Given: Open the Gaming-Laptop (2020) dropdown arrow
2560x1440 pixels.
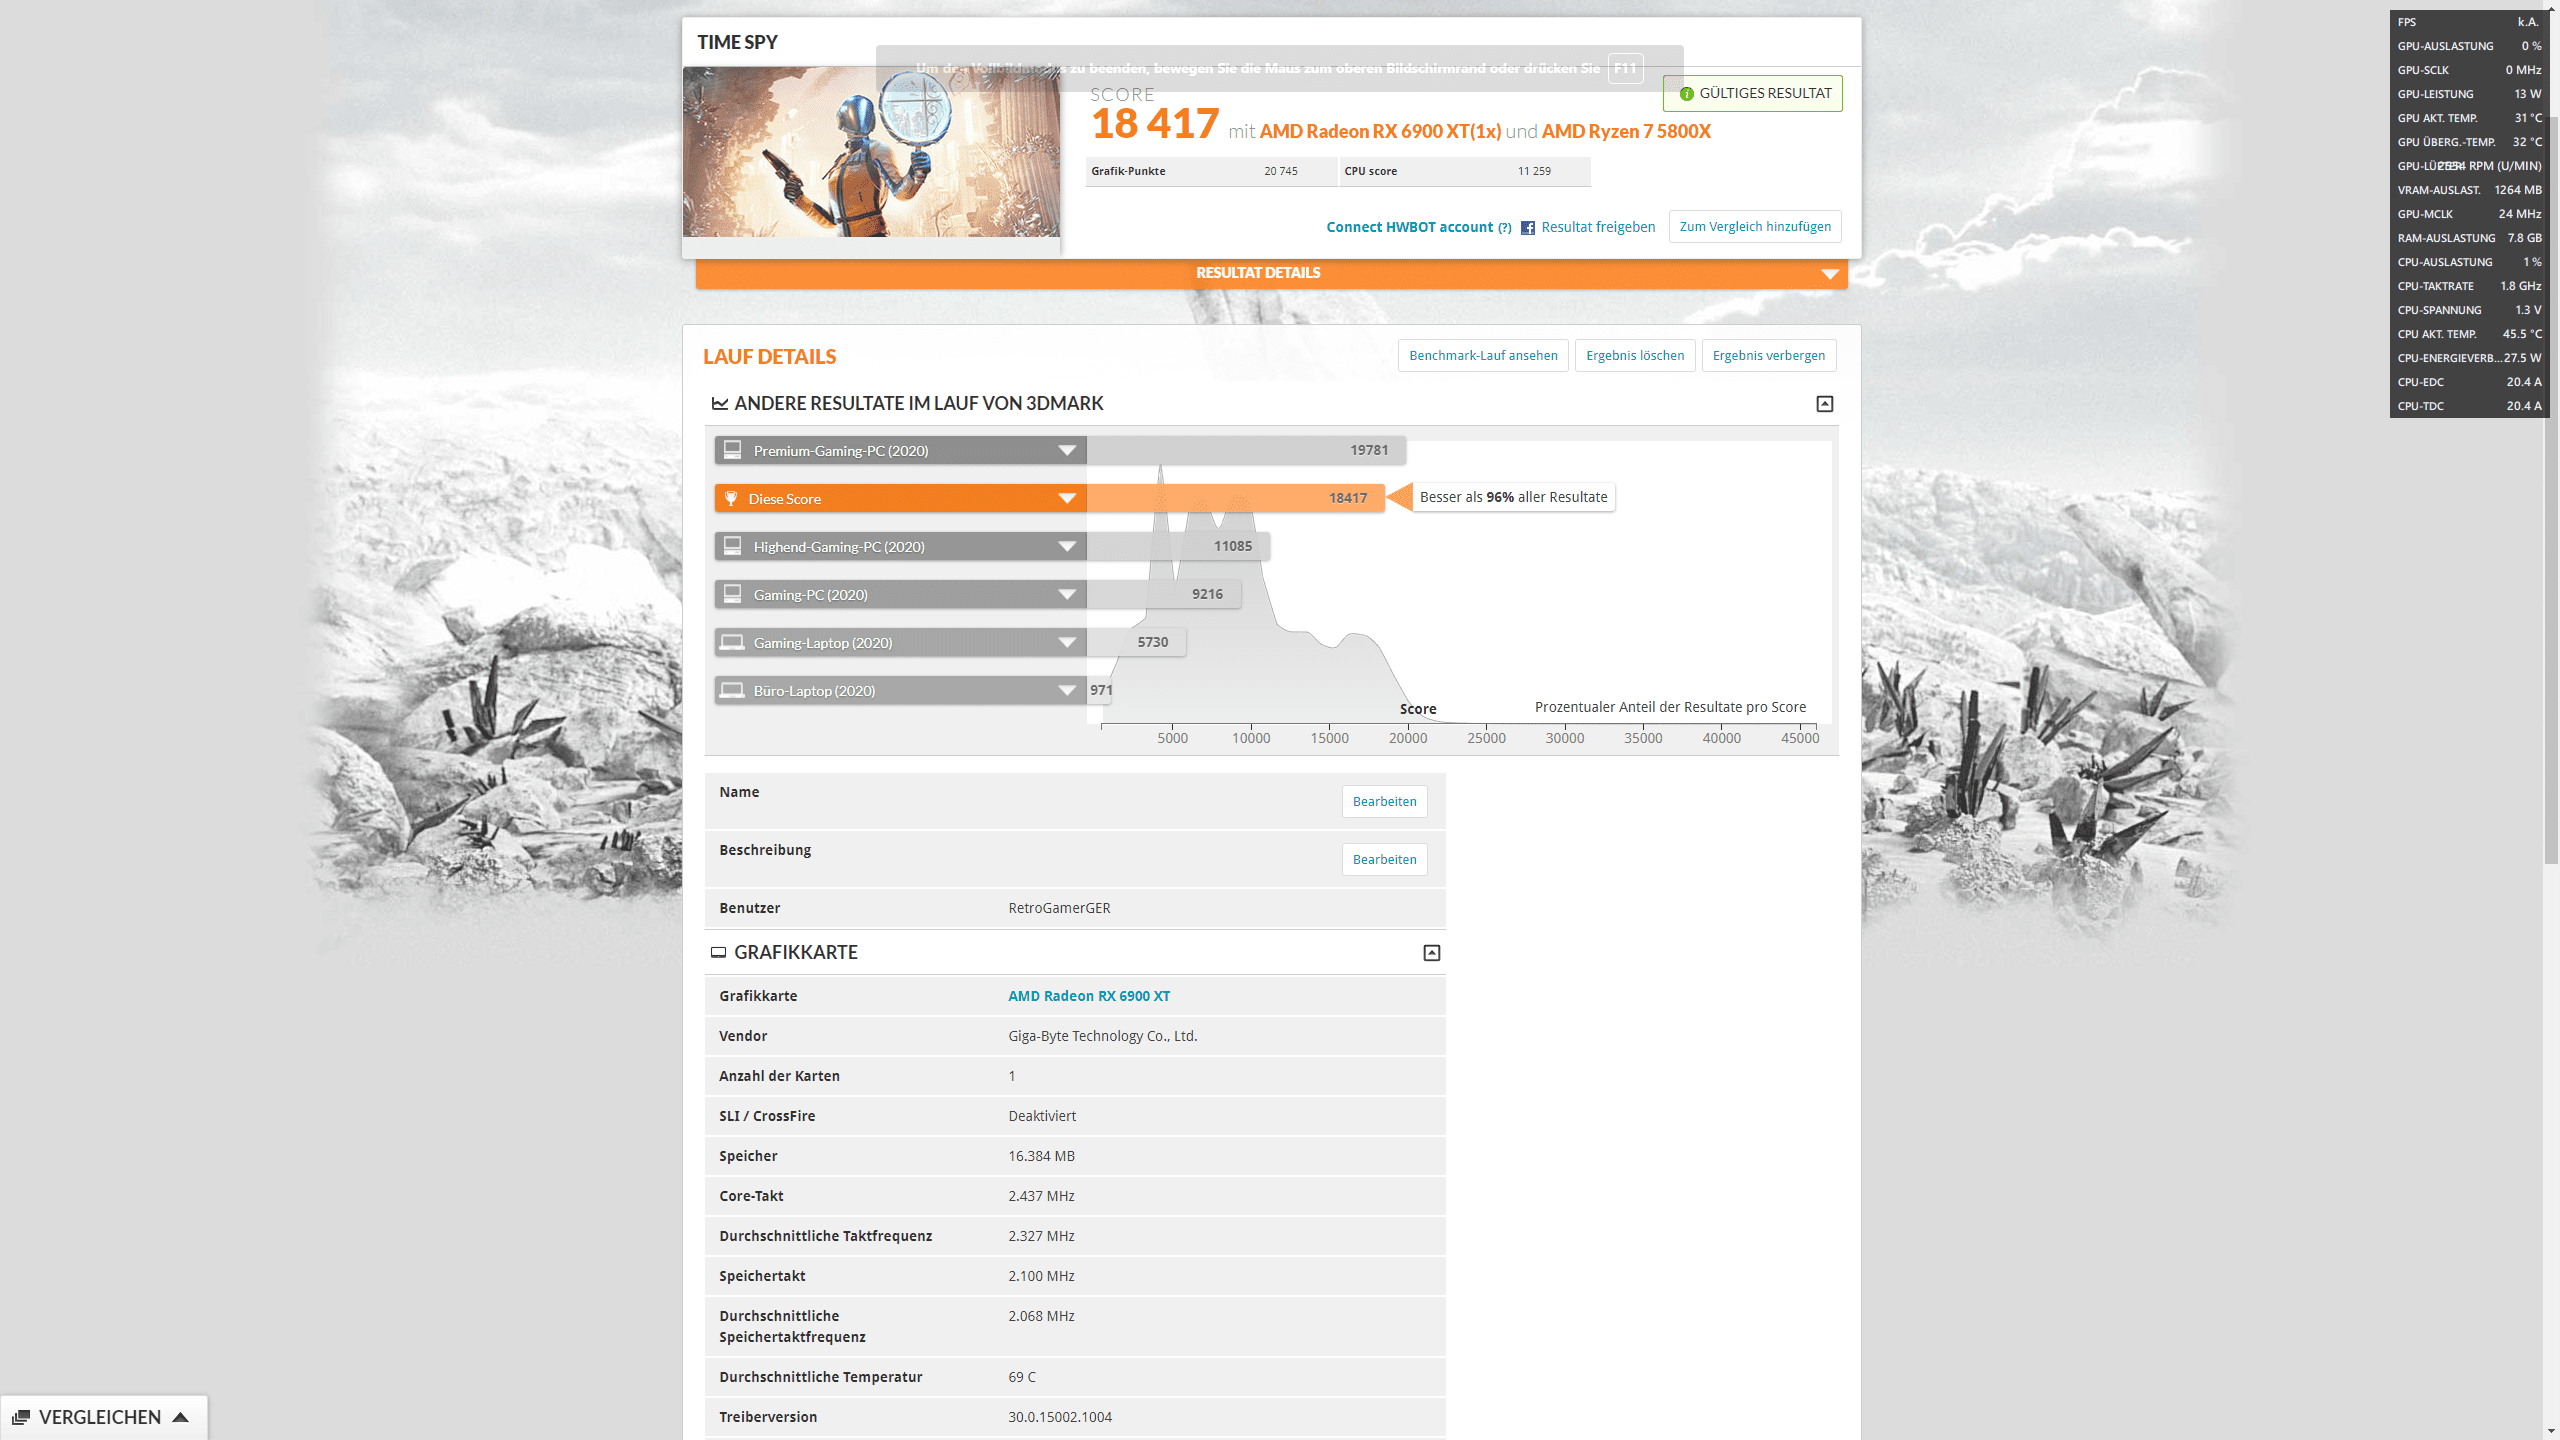Looking at the screenshot, I should 1067,643.
